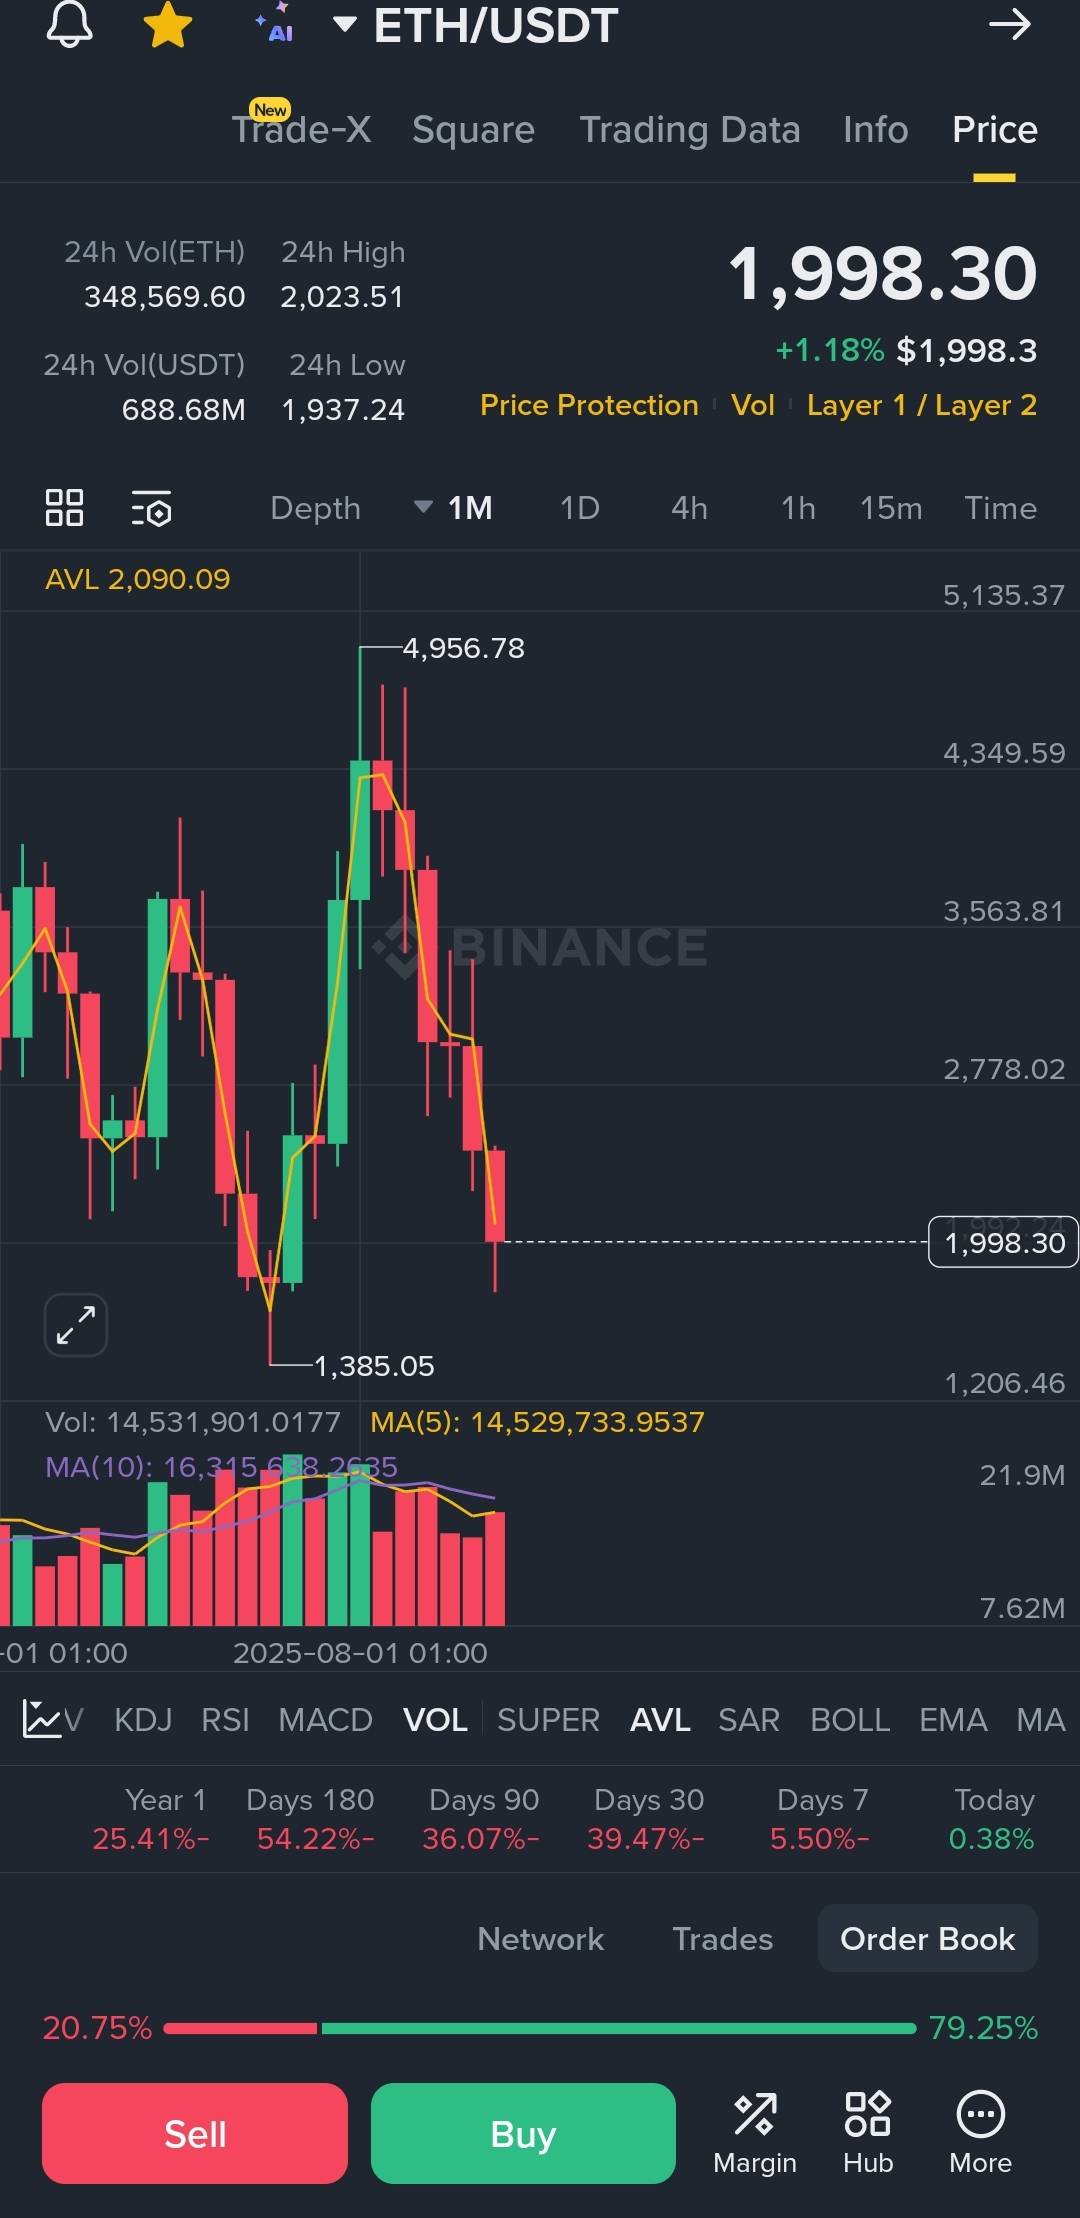This screenshot has height=2218, width=1080.
Task: Switch to the Trading Data tab
Action: point(690,130)
